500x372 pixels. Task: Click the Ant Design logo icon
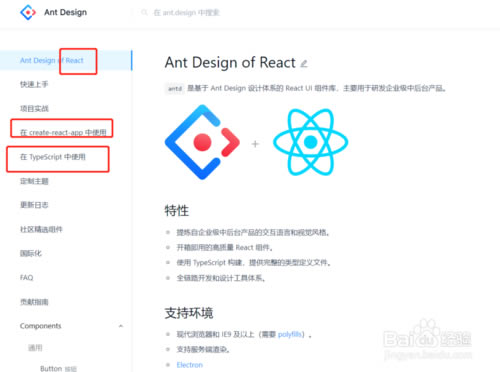28,12
